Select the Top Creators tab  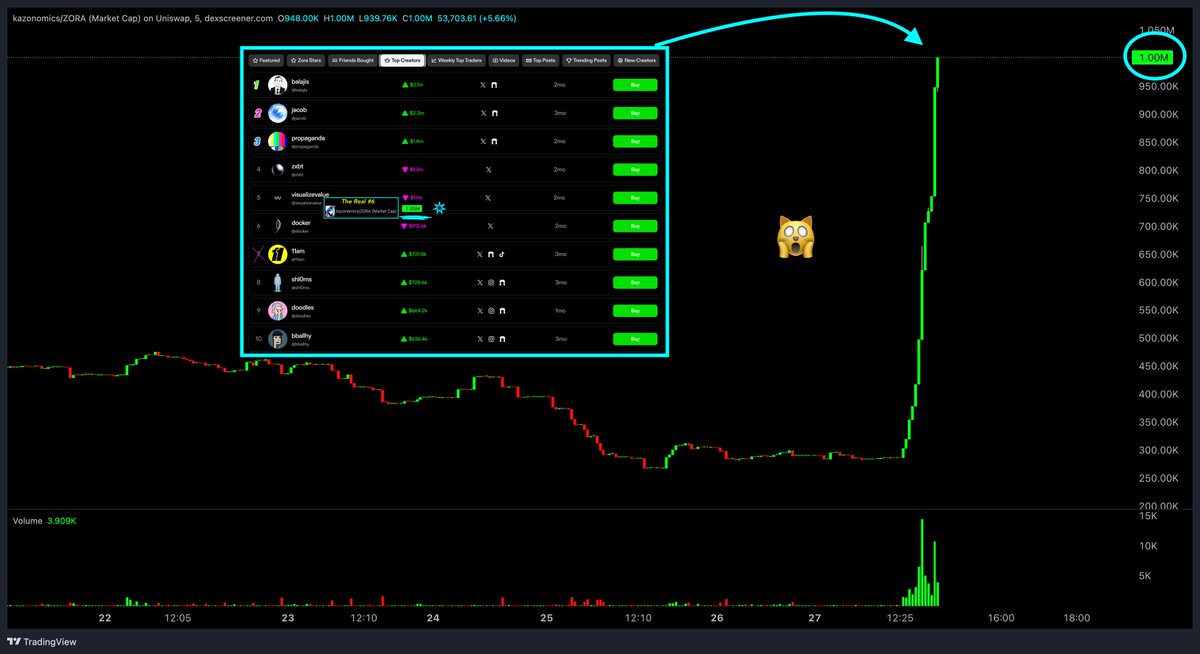click(402, 60)
